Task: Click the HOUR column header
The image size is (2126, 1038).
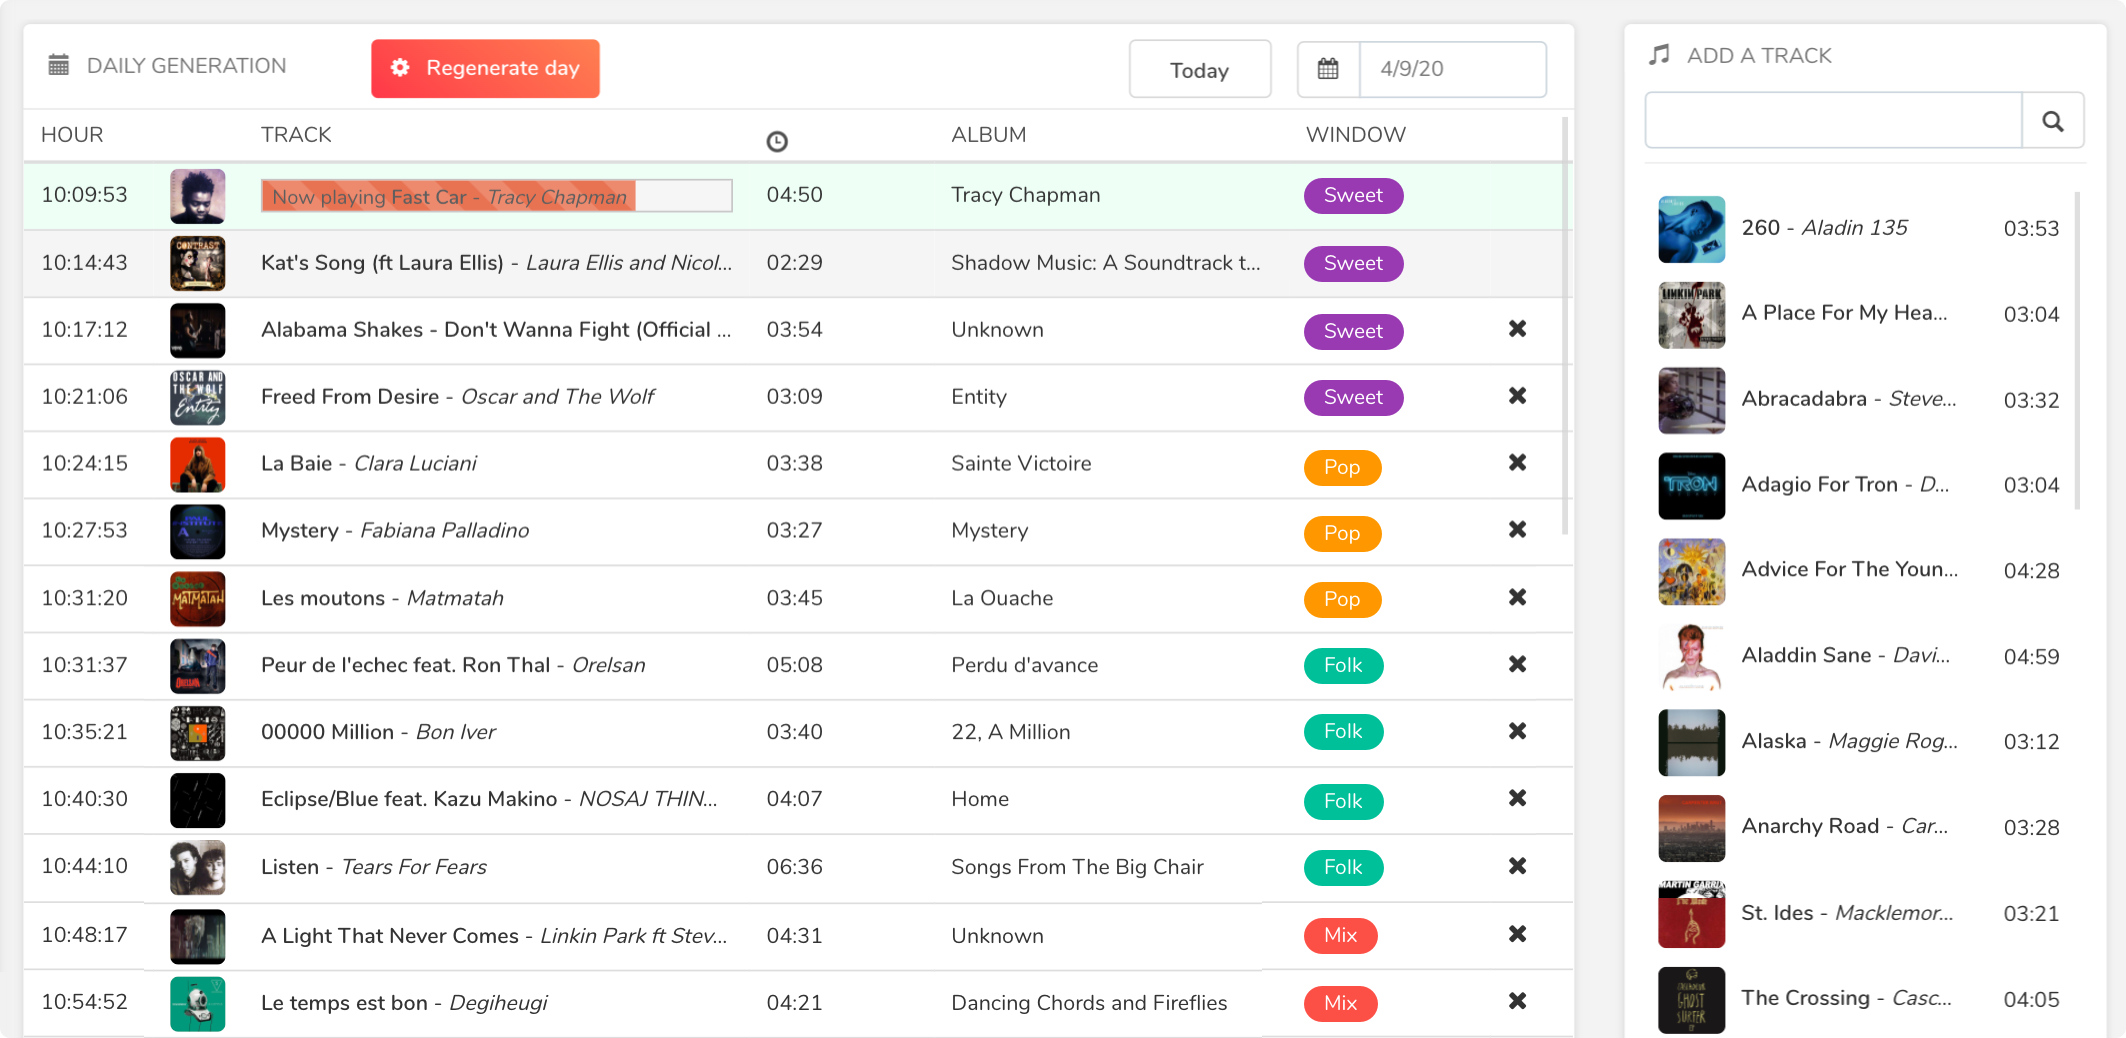Action: (x=72, y=135)
